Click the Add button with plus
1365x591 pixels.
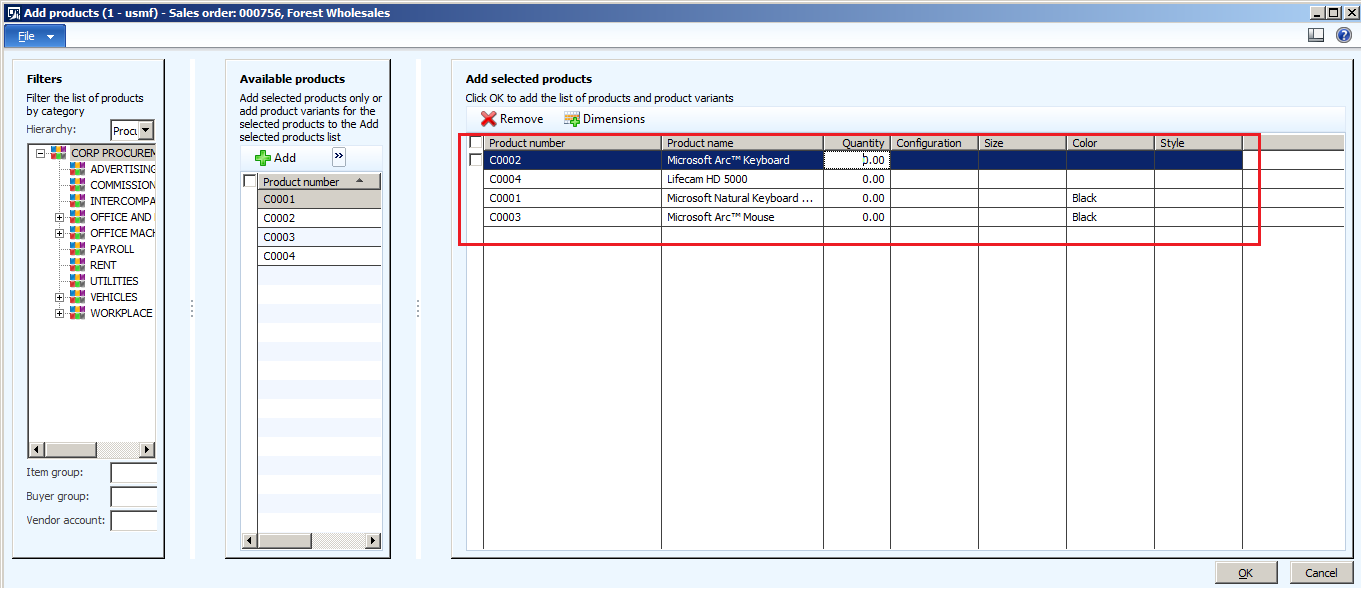tap(276, 158)
